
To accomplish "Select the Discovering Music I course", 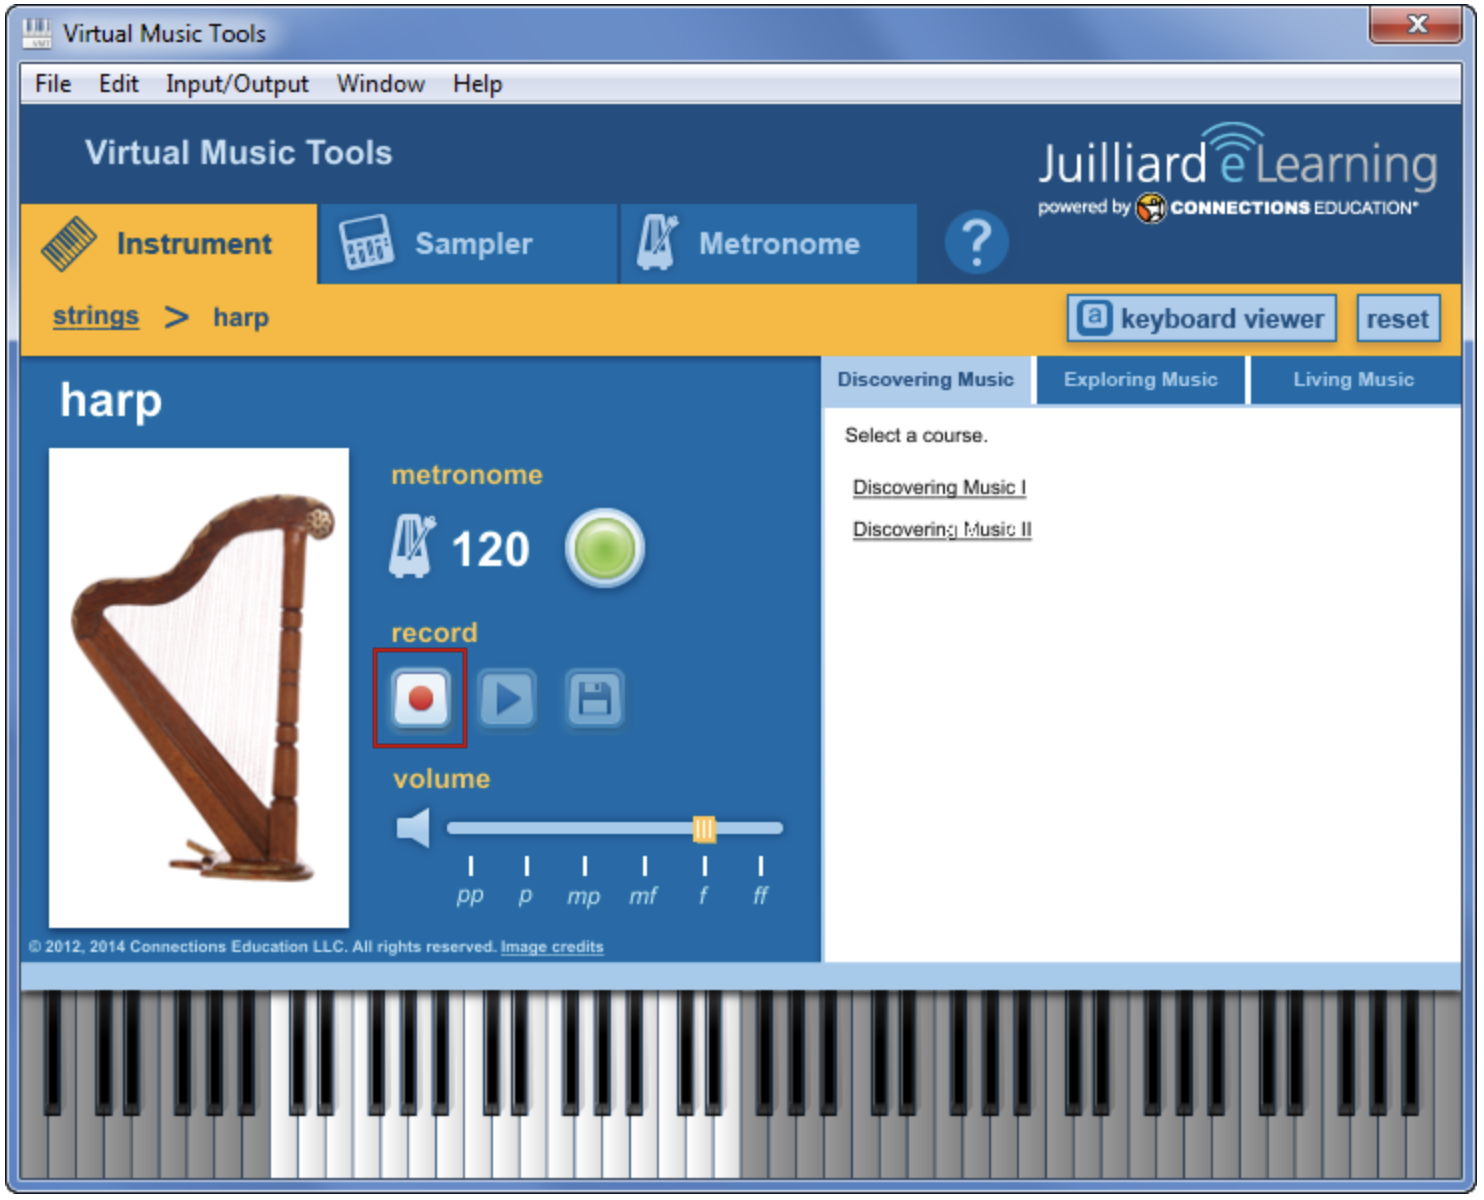I will 939,487.
